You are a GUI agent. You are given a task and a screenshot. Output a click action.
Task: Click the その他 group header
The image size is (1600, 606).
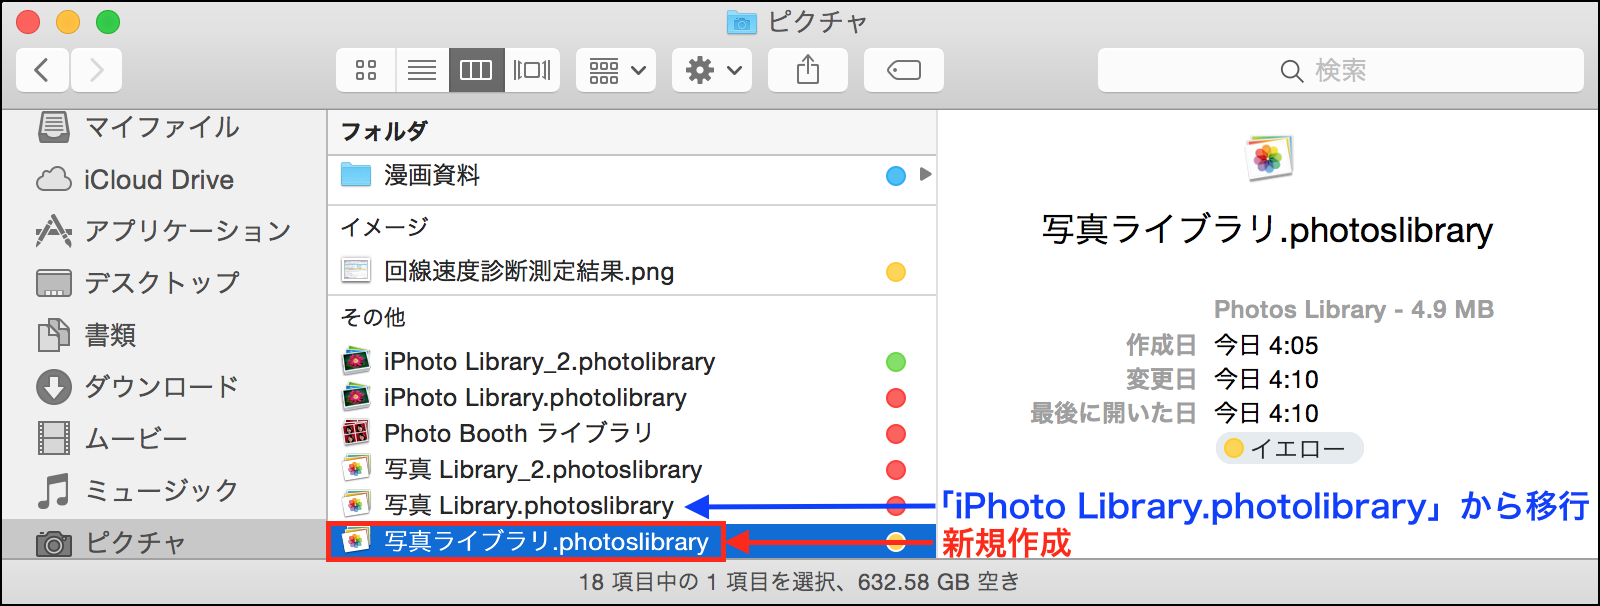tap(373, 317)
